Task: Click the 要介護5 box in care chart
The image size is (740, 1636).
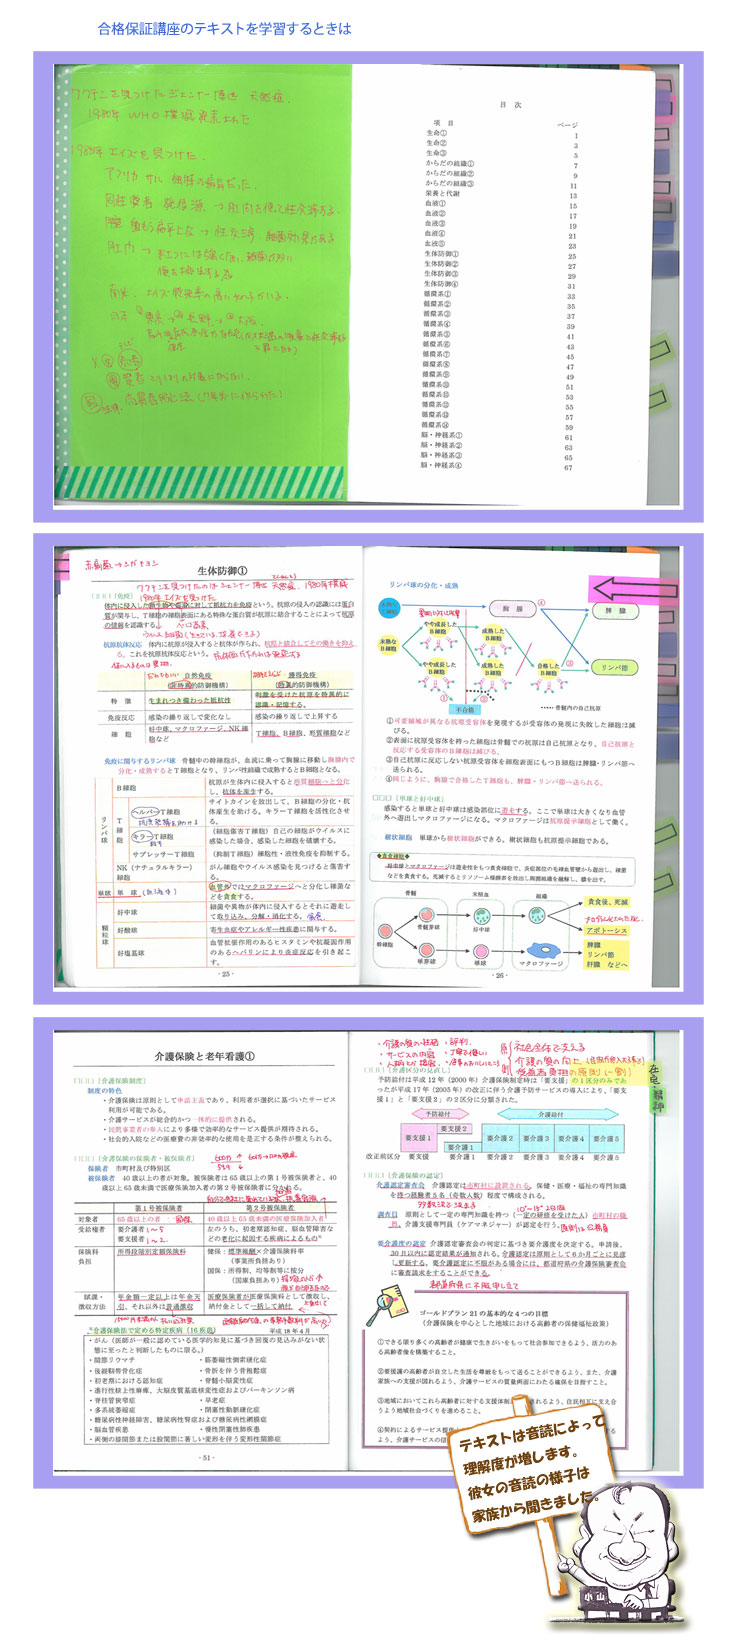Action: [604, 1138]
